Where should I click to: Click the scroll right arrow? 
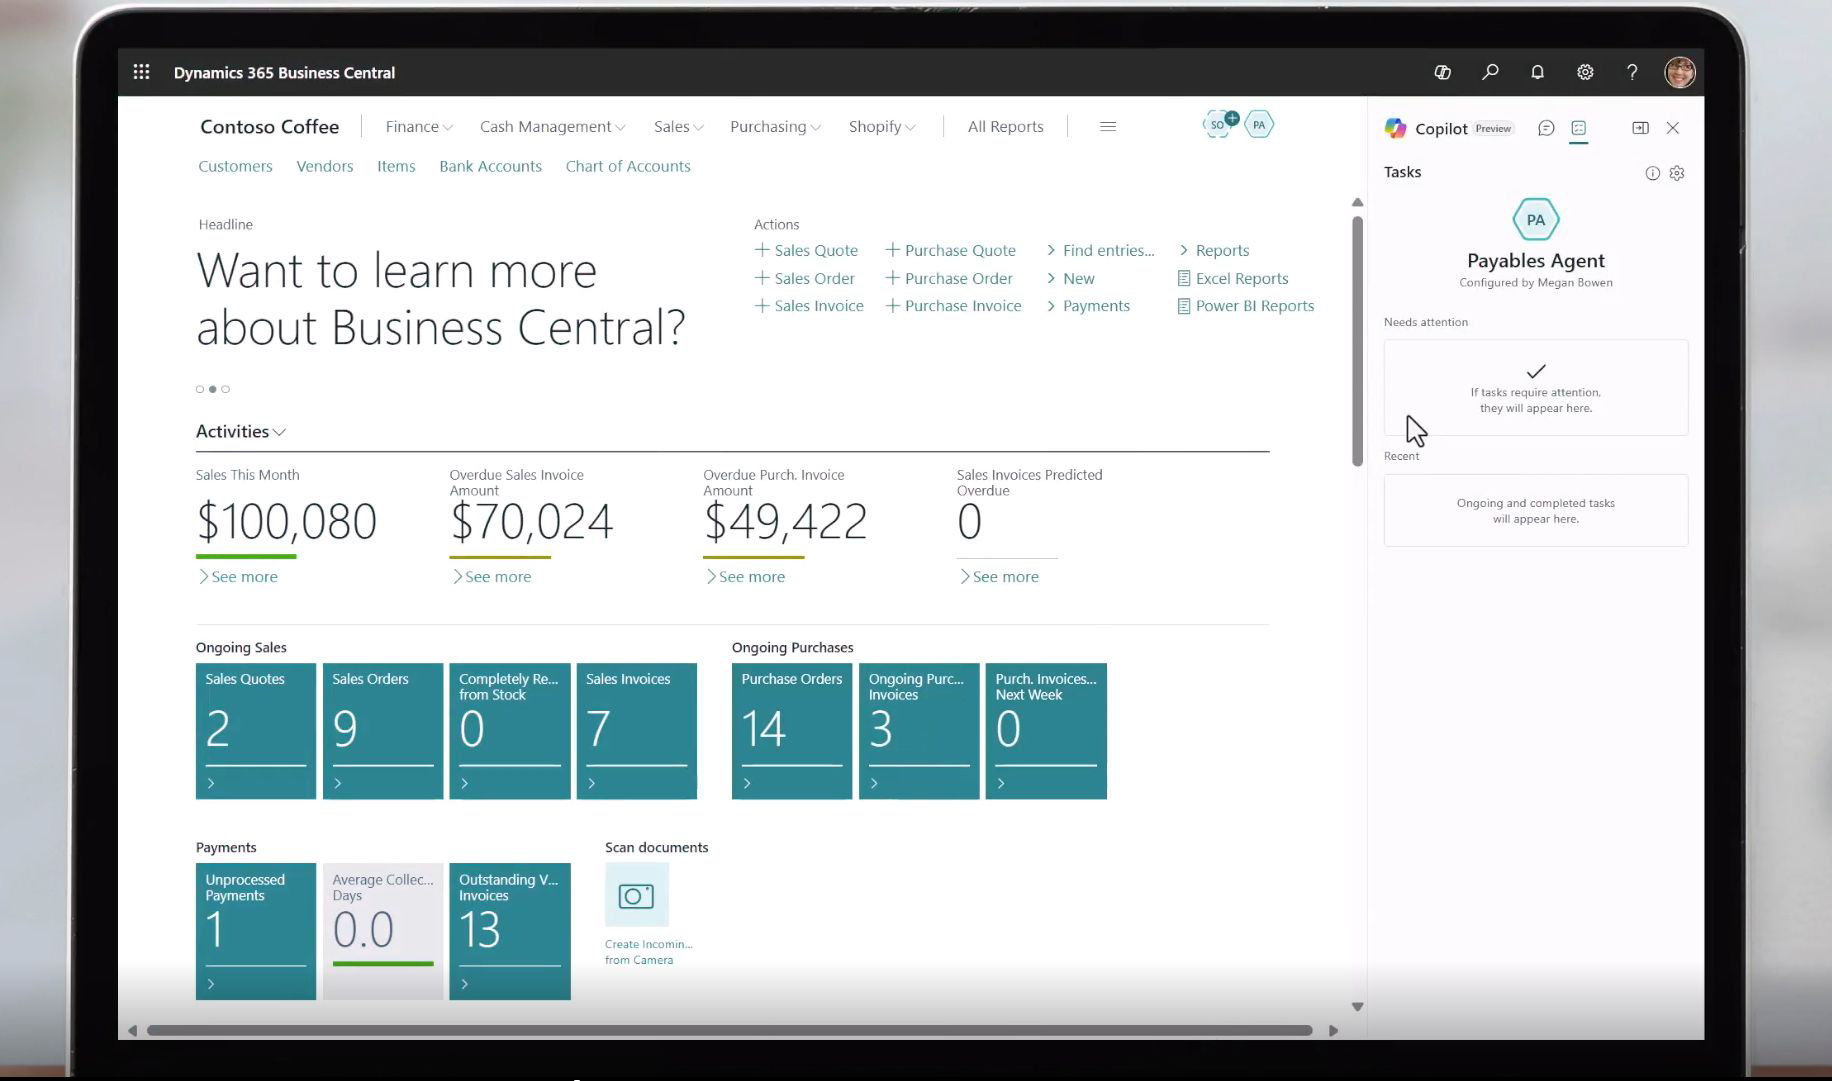[1333, 1030]
